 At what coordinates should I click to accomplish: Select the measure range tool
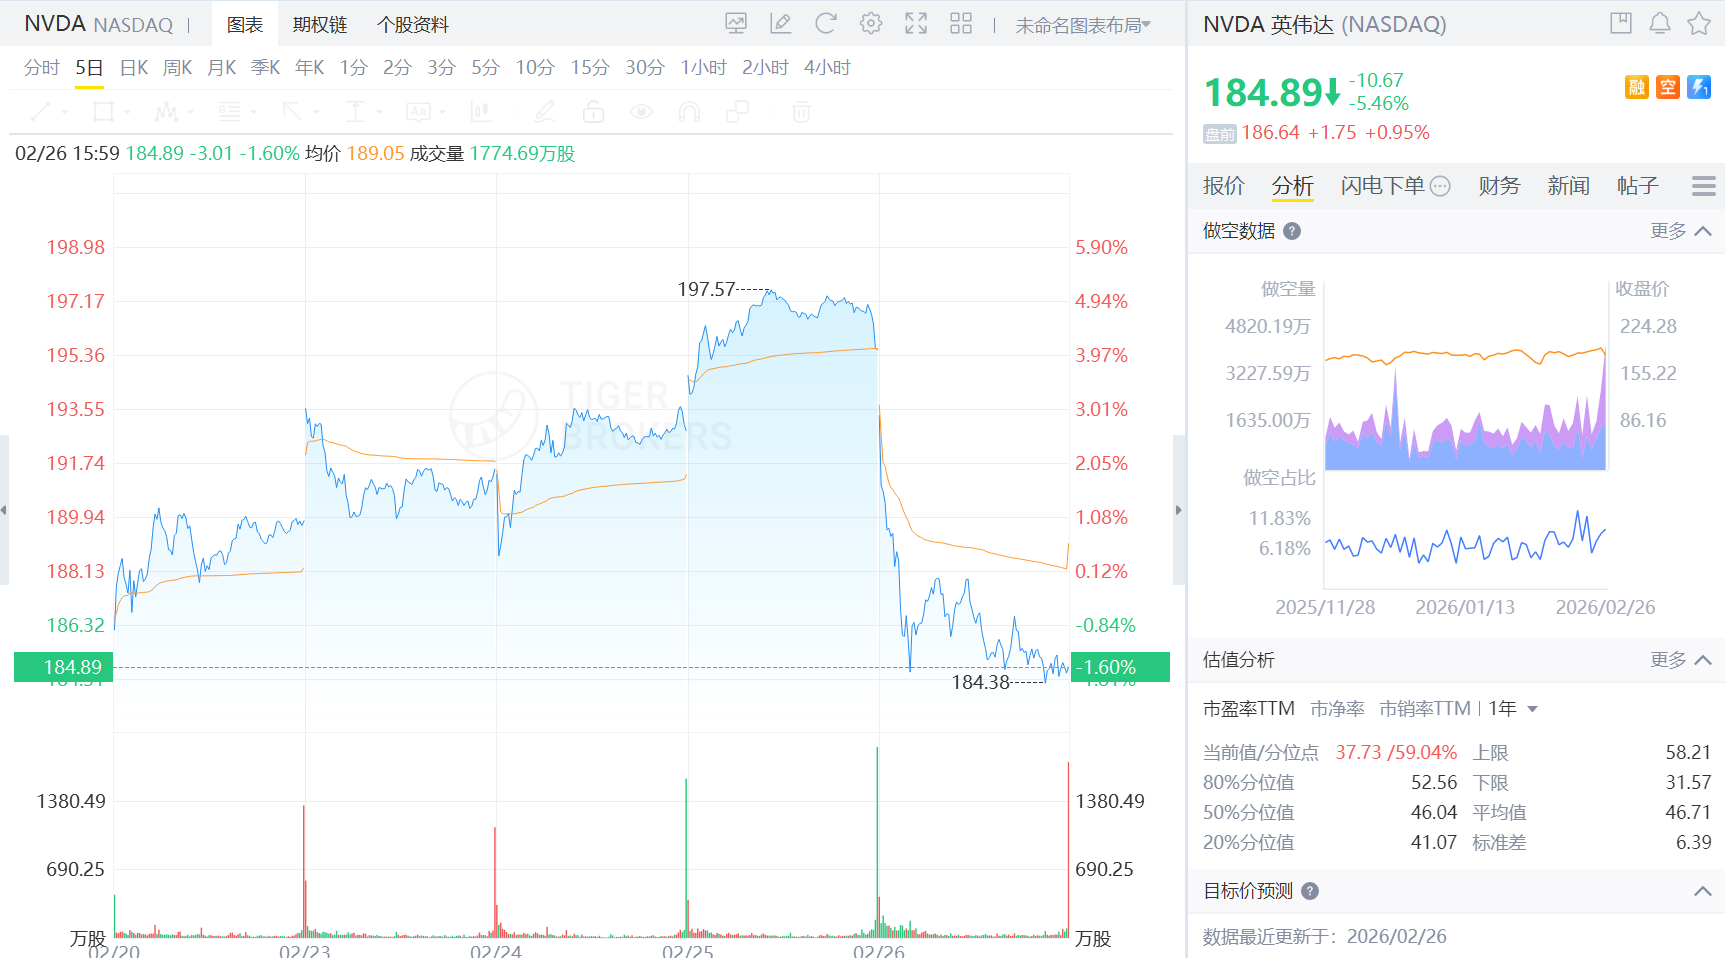(x=355, y=111)
